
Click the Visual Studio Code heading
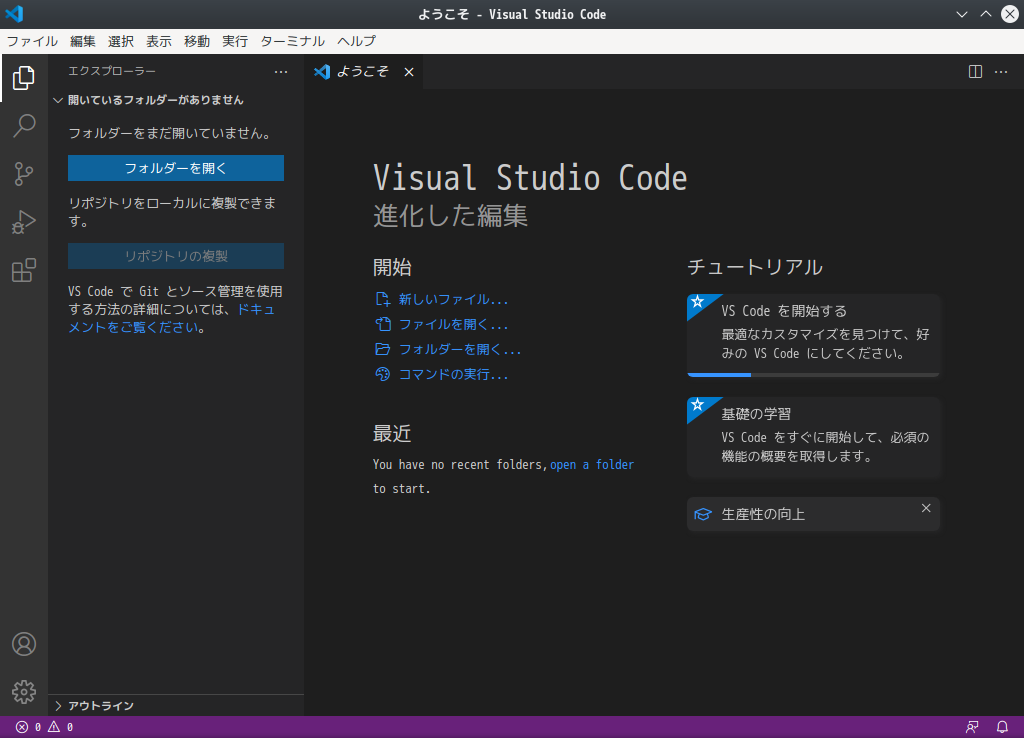point(530,178)
